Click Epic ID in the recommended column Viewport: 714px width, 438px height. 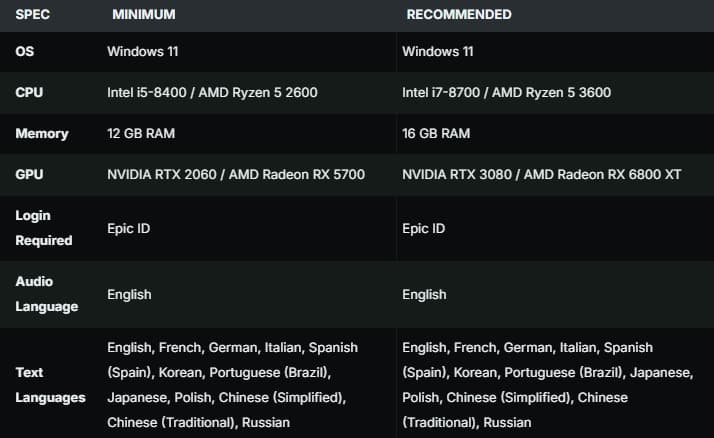[x=426, y=228]
